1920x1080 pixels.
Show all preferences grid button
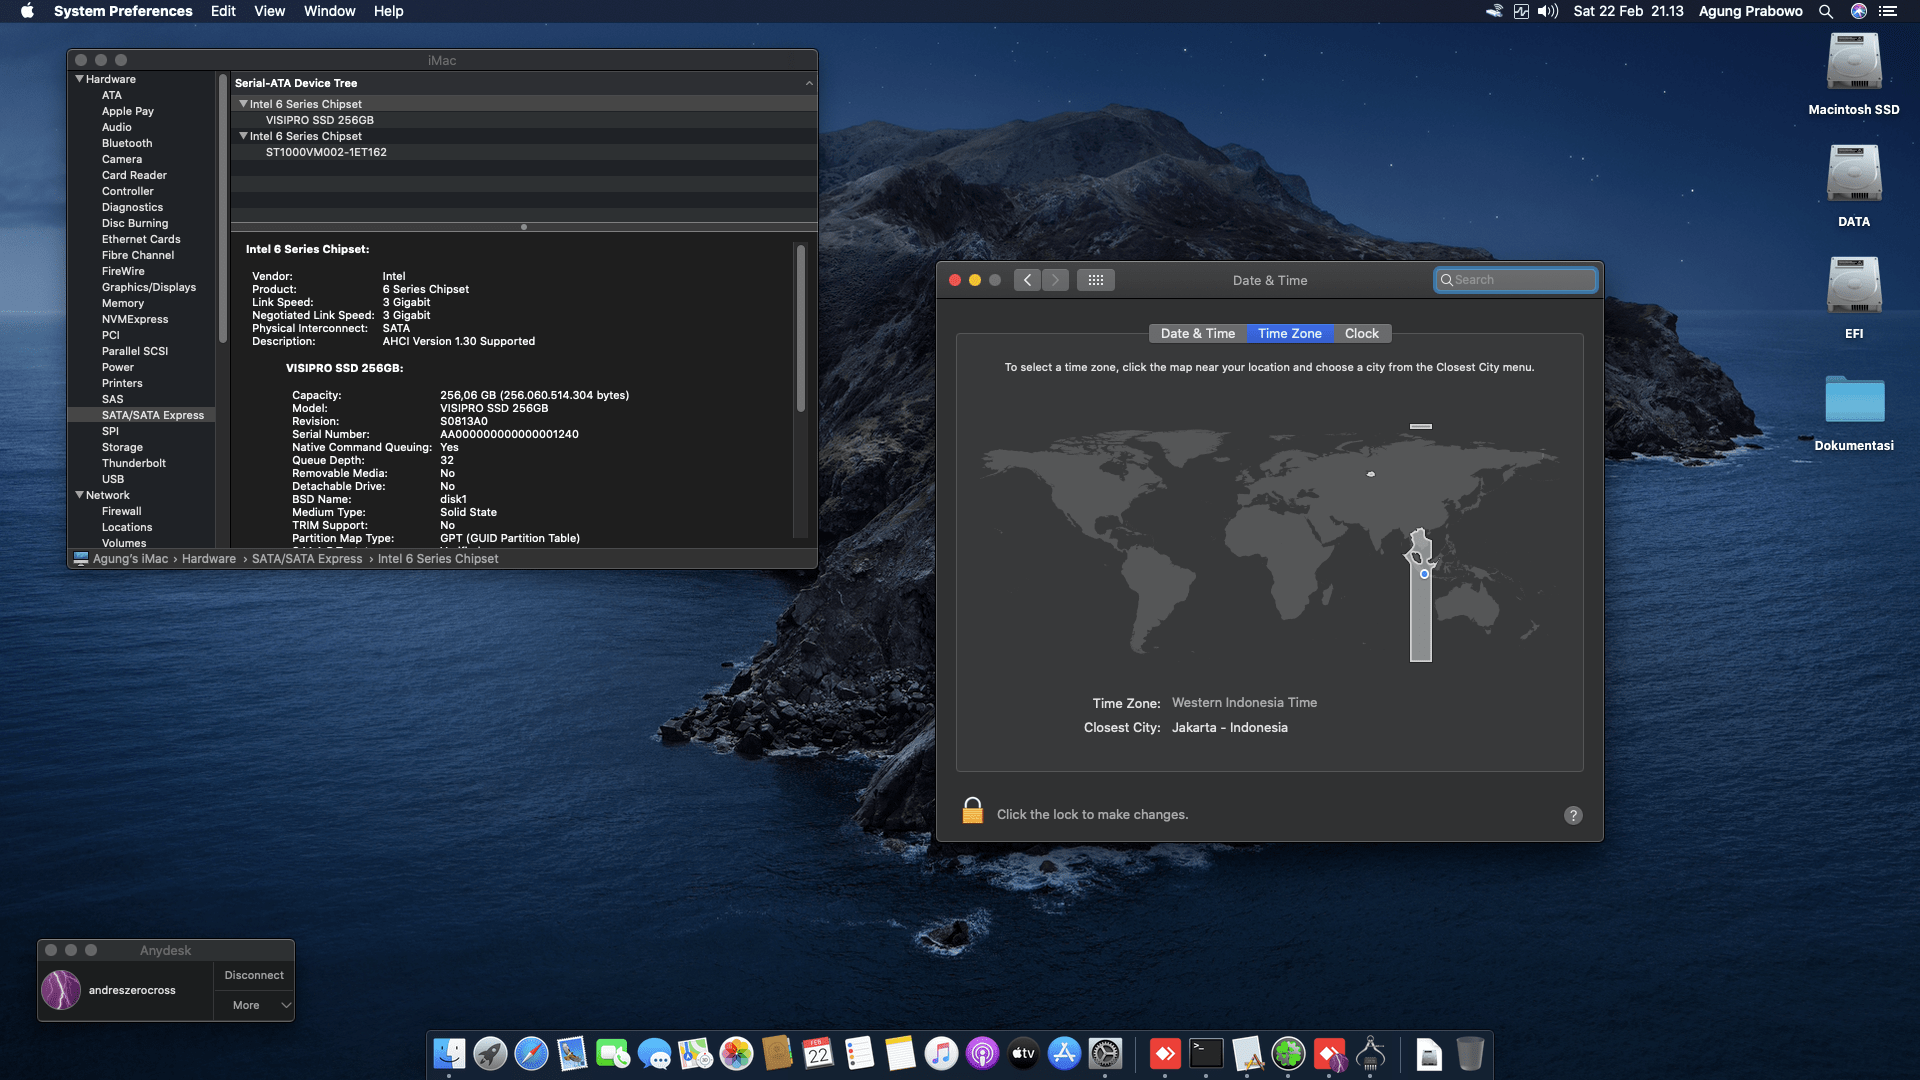pyautogui.click(x=1095, y=280)
